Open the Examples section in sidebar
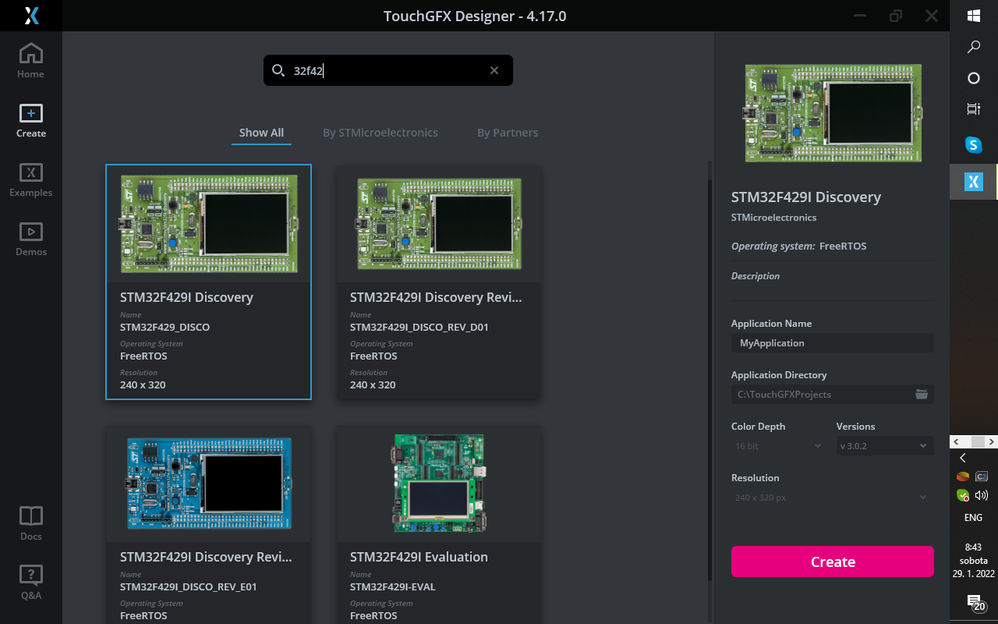 pyautogui.click(x=31, y=180)
